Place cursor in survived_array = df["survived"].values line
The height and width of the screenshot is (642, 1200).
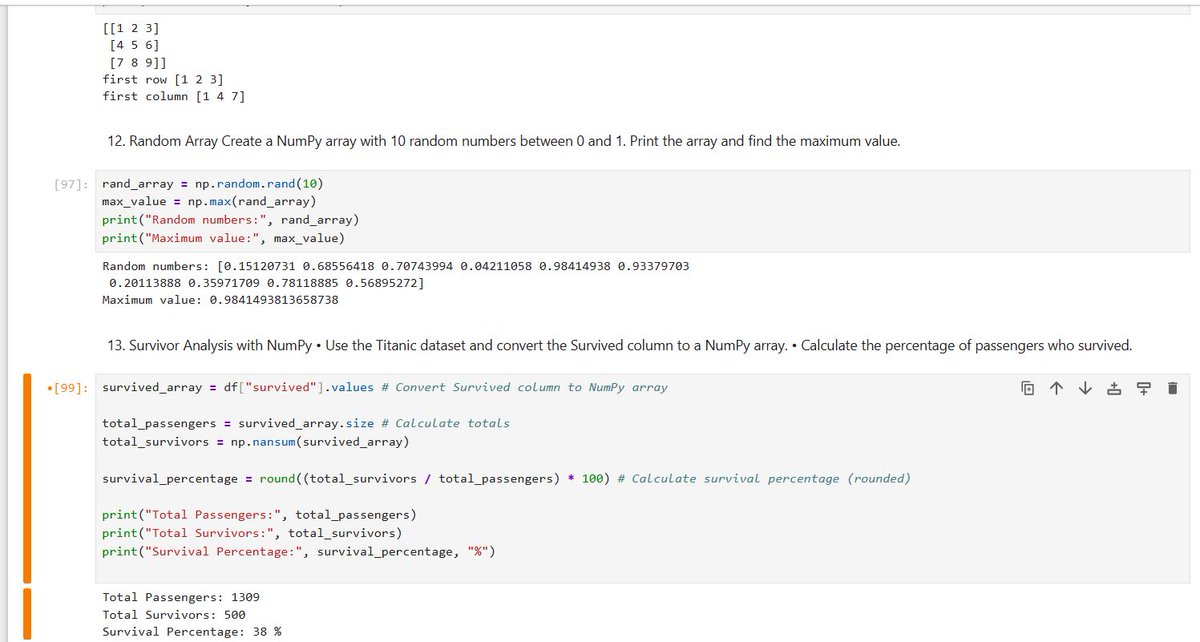click(385, 387)
